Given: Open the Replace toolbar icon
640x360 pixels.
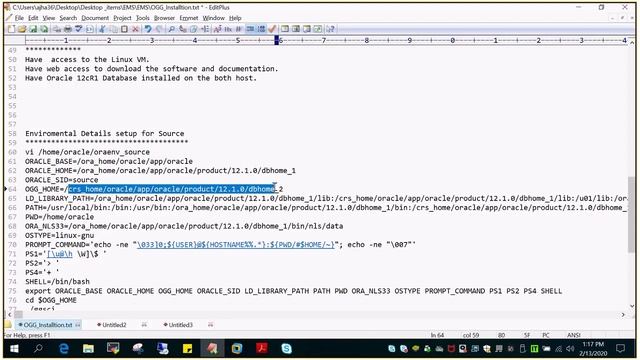Looking at the screenshot, I should click(x=182, y=29).
